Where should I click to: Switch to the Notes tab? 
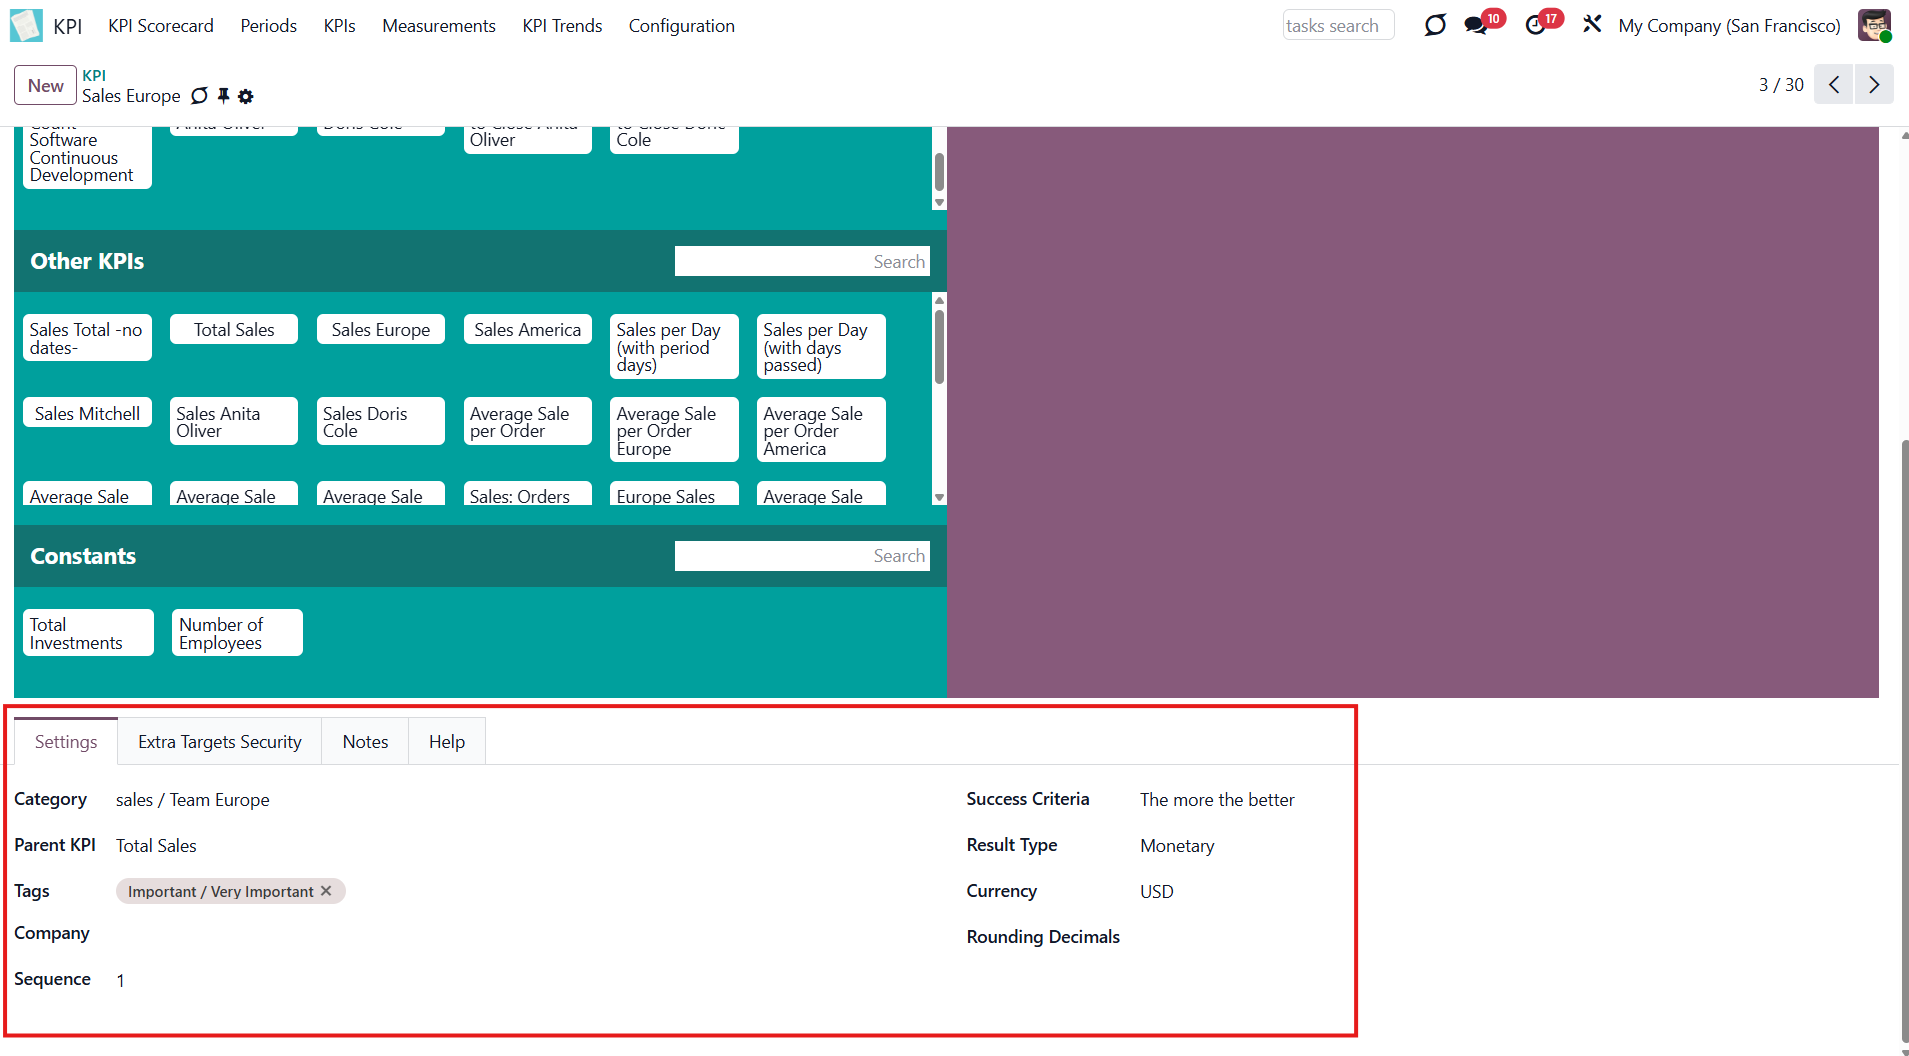coord(365,742)
